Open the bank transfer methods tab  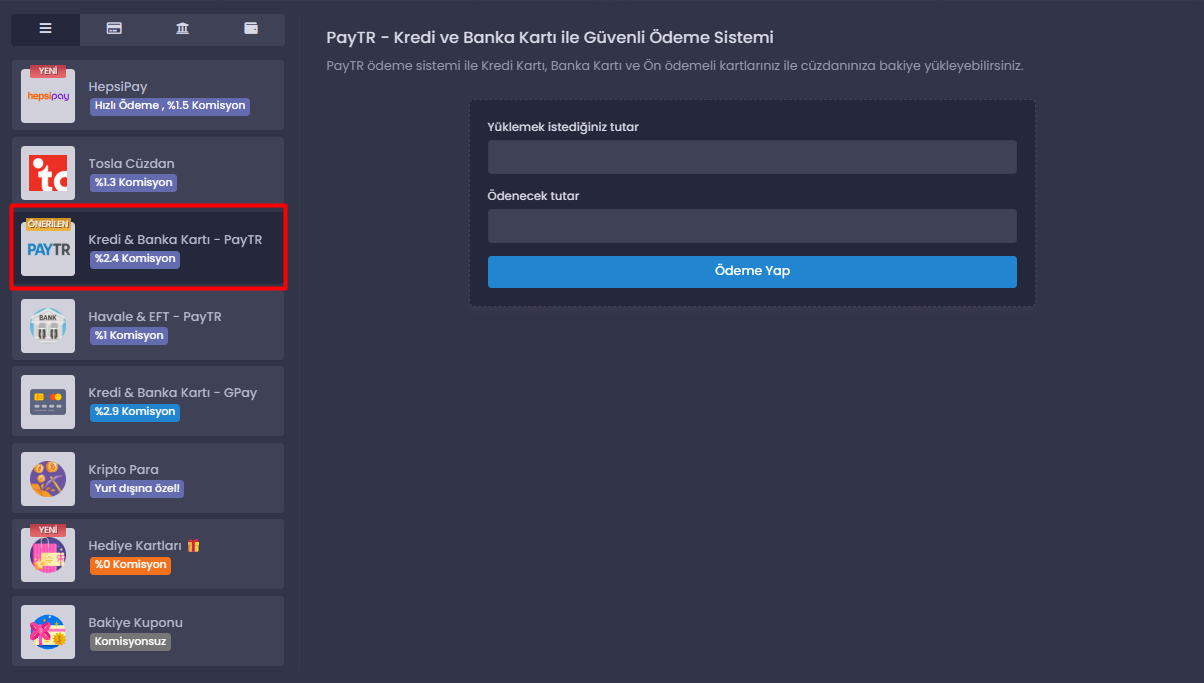(x=182, y=29)
